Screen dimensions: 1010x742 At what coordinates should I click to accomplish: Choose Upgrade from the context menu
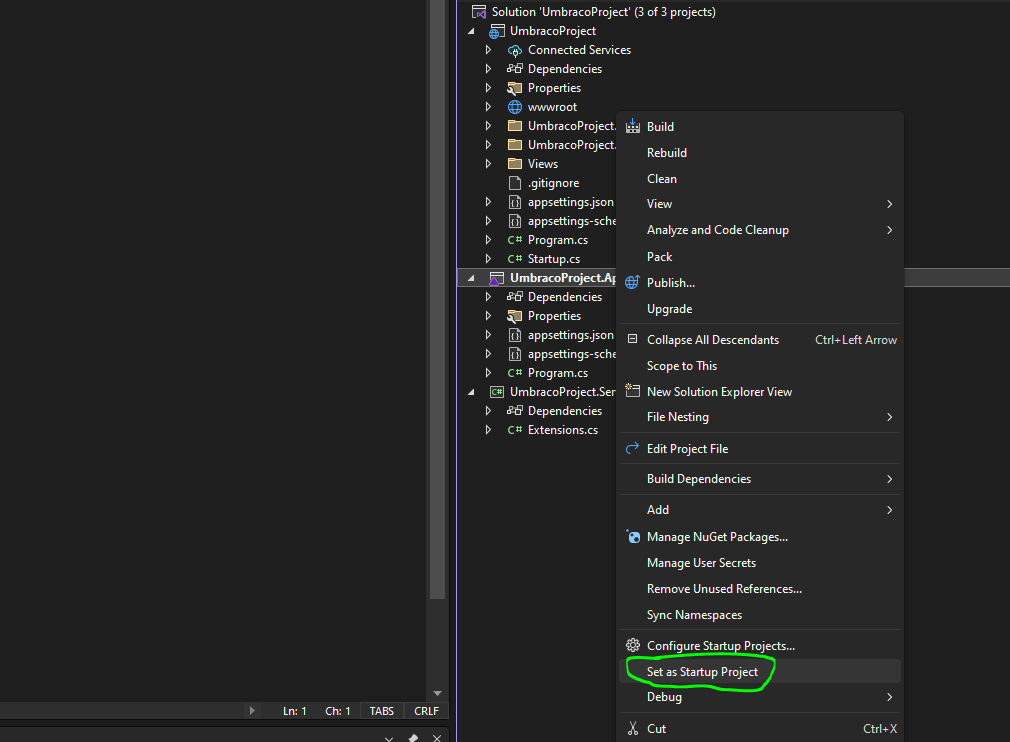tap(759, 309)
